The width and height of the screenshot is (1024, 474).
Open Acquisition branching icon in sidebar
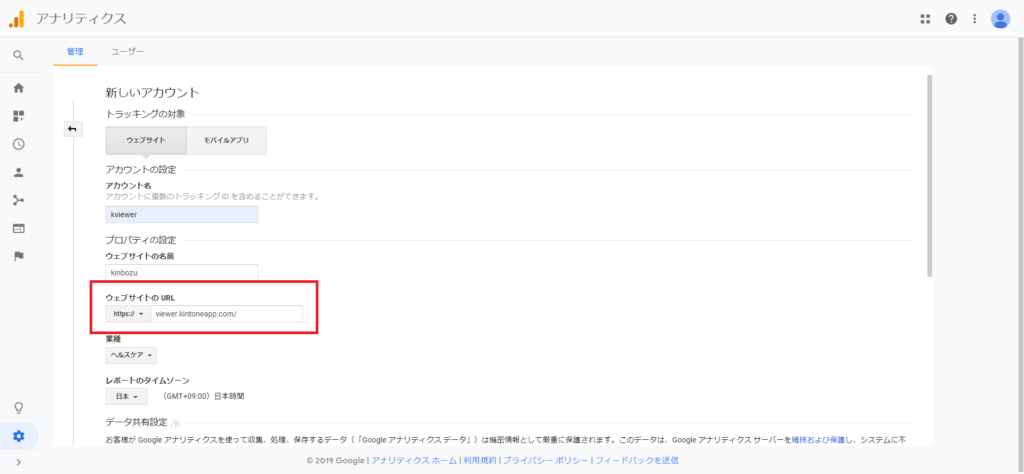coord(18,200)
